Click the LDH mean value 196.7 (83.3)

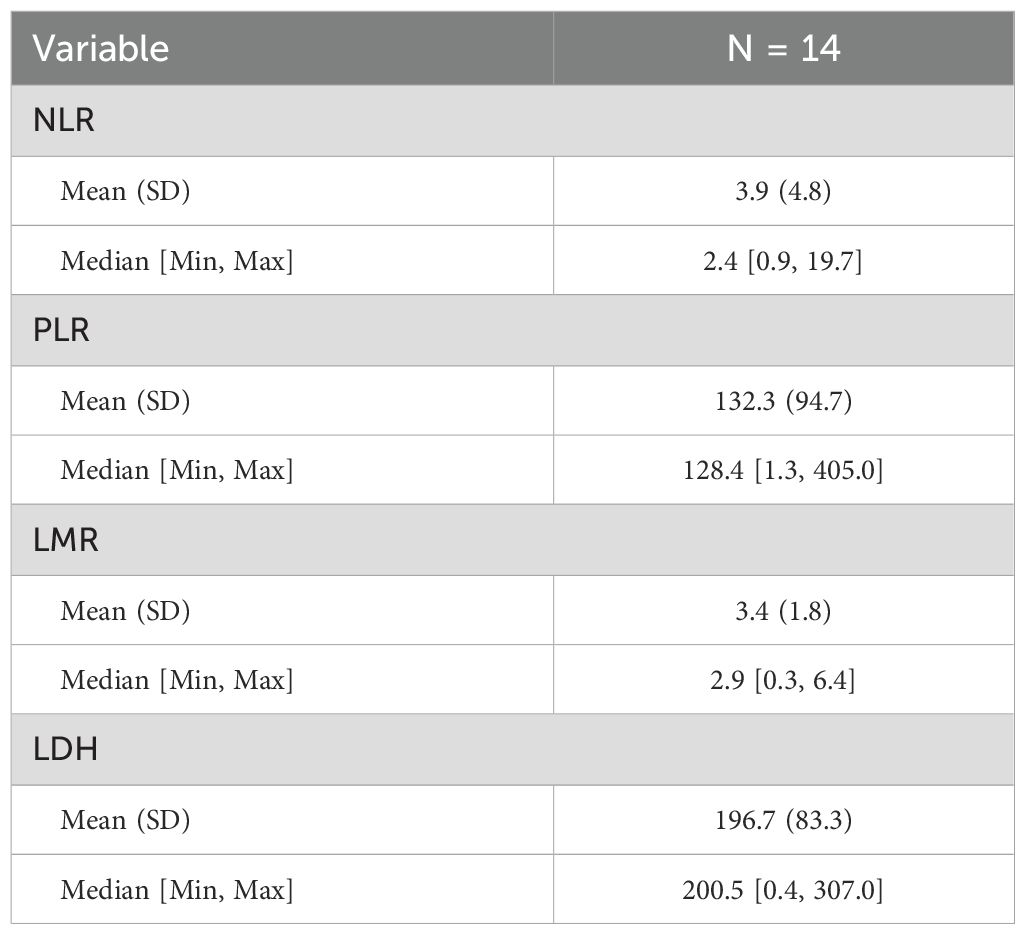coord(784,820)
